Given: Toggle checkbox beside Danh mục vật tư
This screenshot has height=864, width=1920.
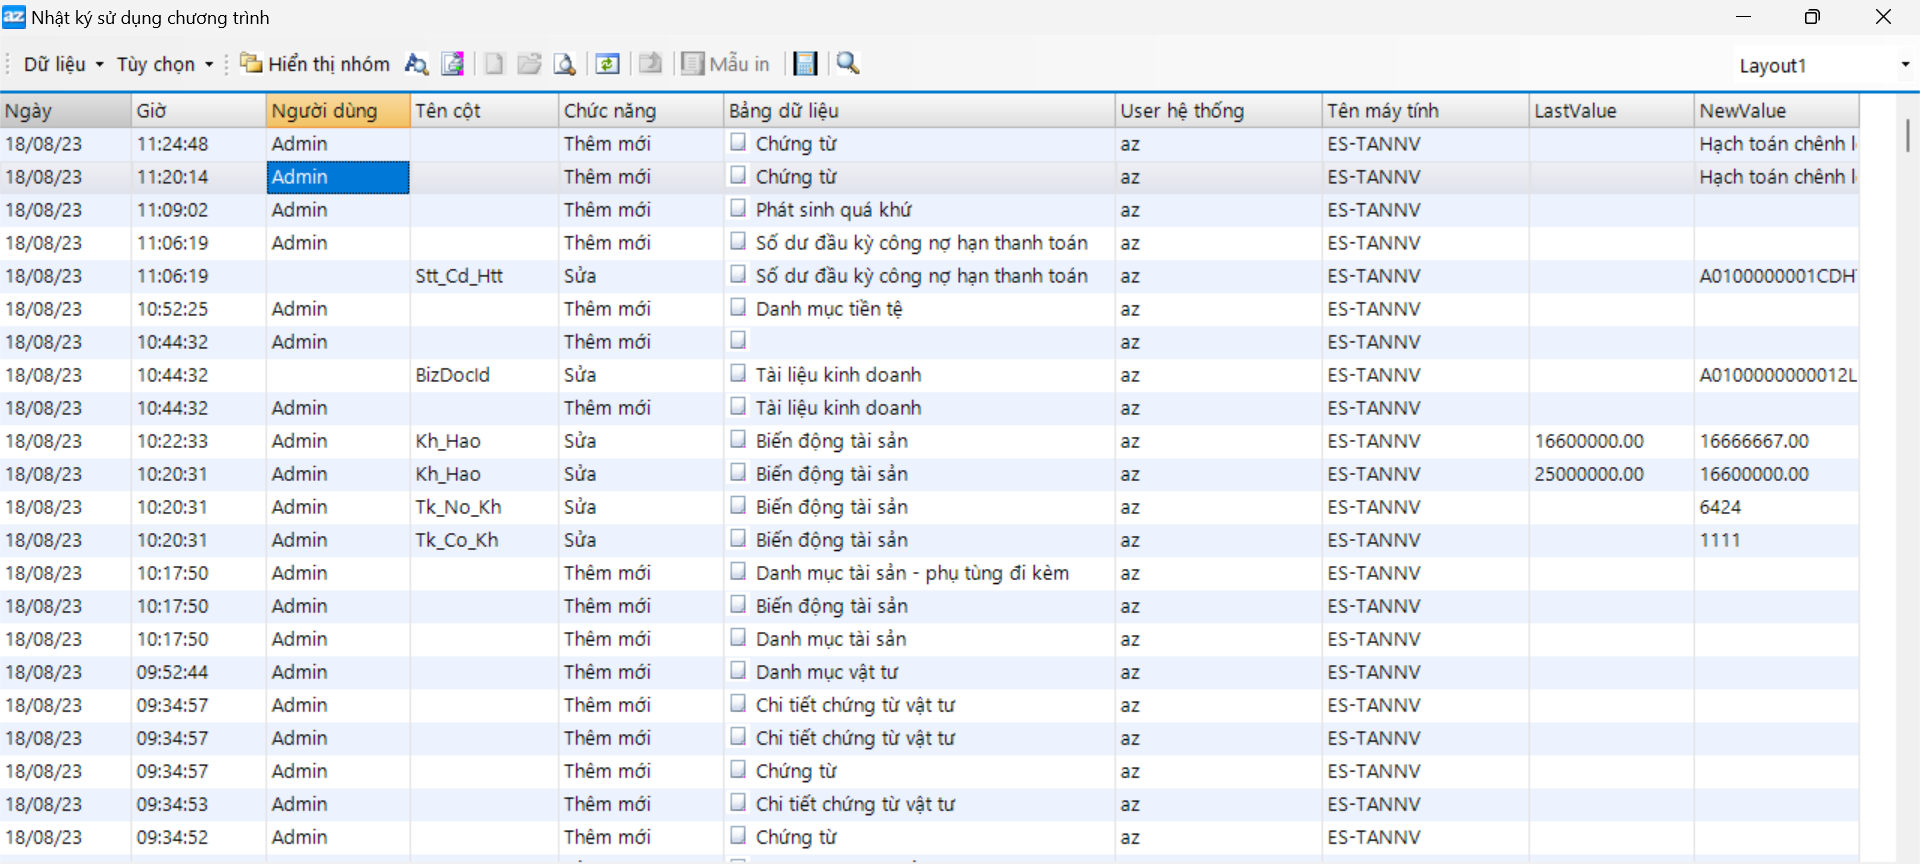Looking at the screenshot, I should click(x=738, y=670).
